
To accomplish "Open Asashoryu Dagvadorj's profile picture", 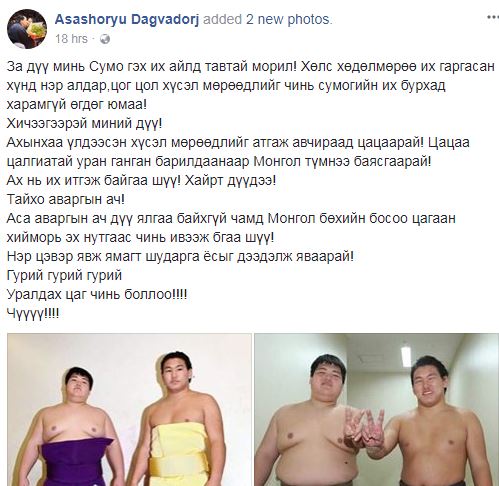I will coord(27,29).
